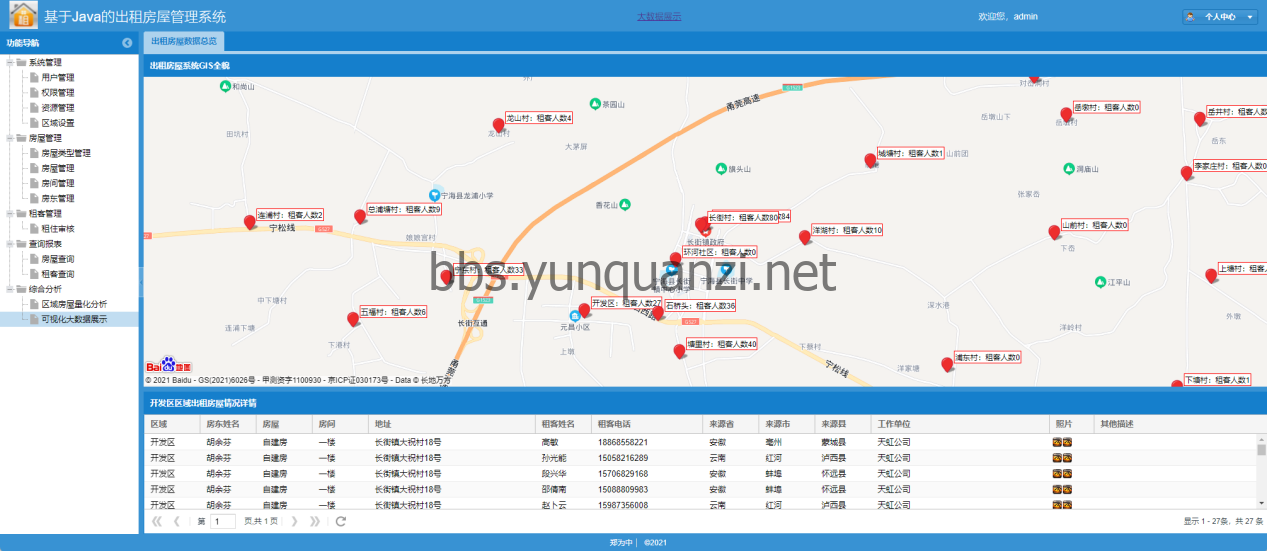This screenshot has height=551, width=1267.
Task: Click the refresh icon in table pager
Action: click(x=341, y=521)
